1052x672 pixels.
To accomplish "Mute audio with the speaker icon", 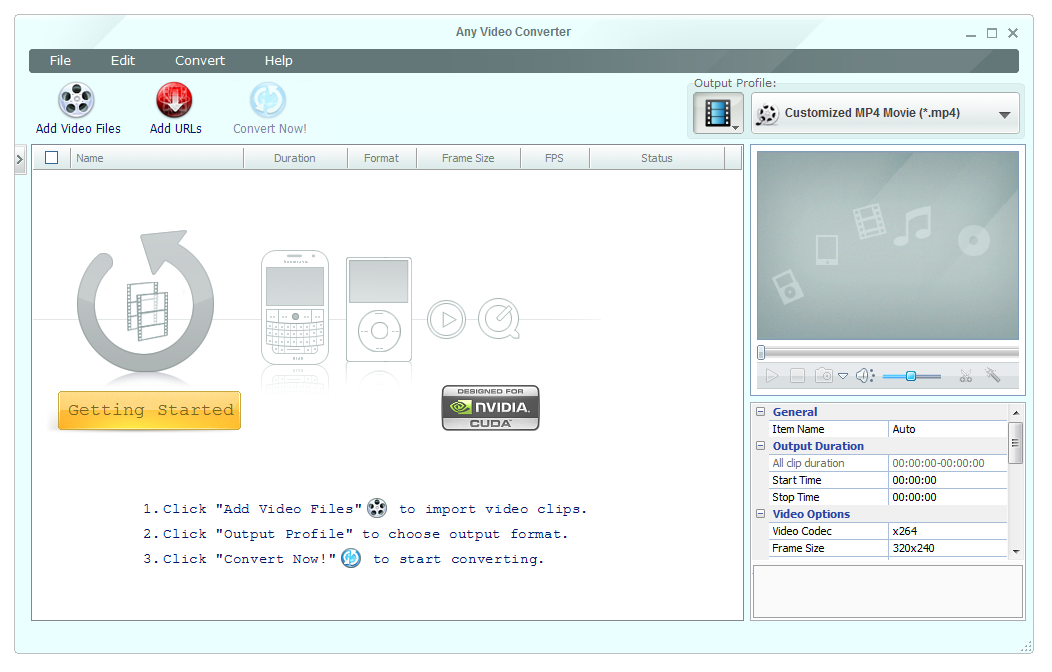I will click(865, 376).
